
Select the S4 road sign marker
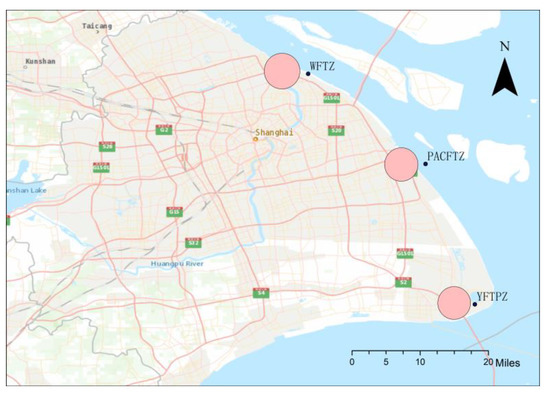261,293
